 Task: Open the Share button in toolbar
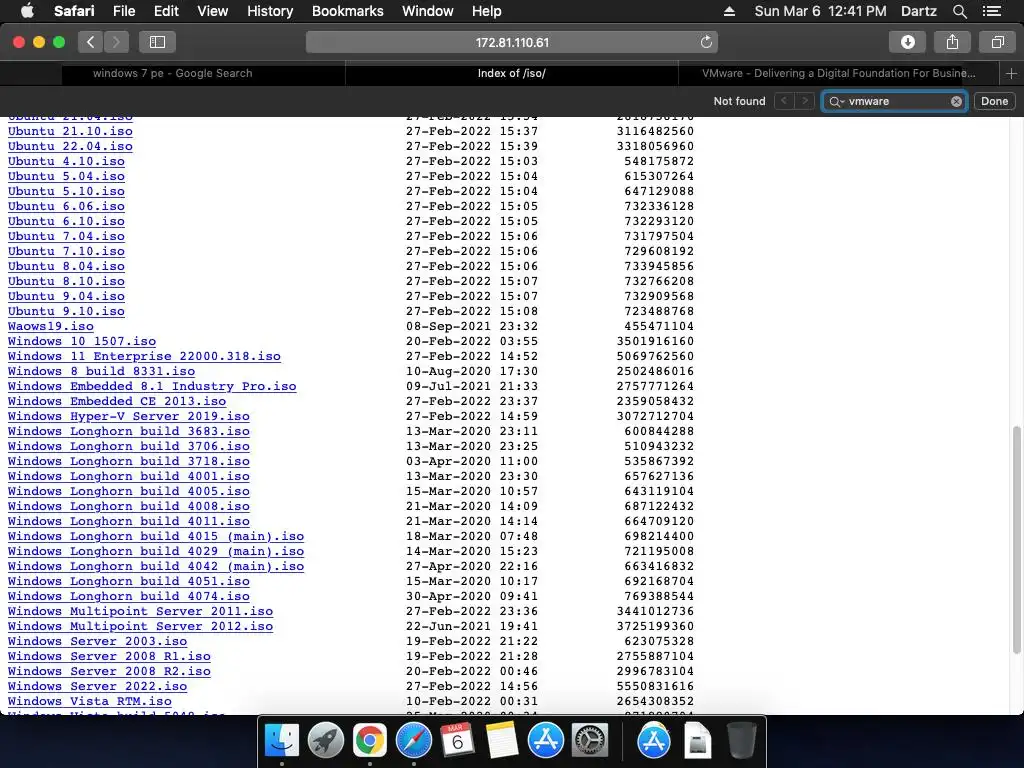pyautogui.click(x=952, y=42)
